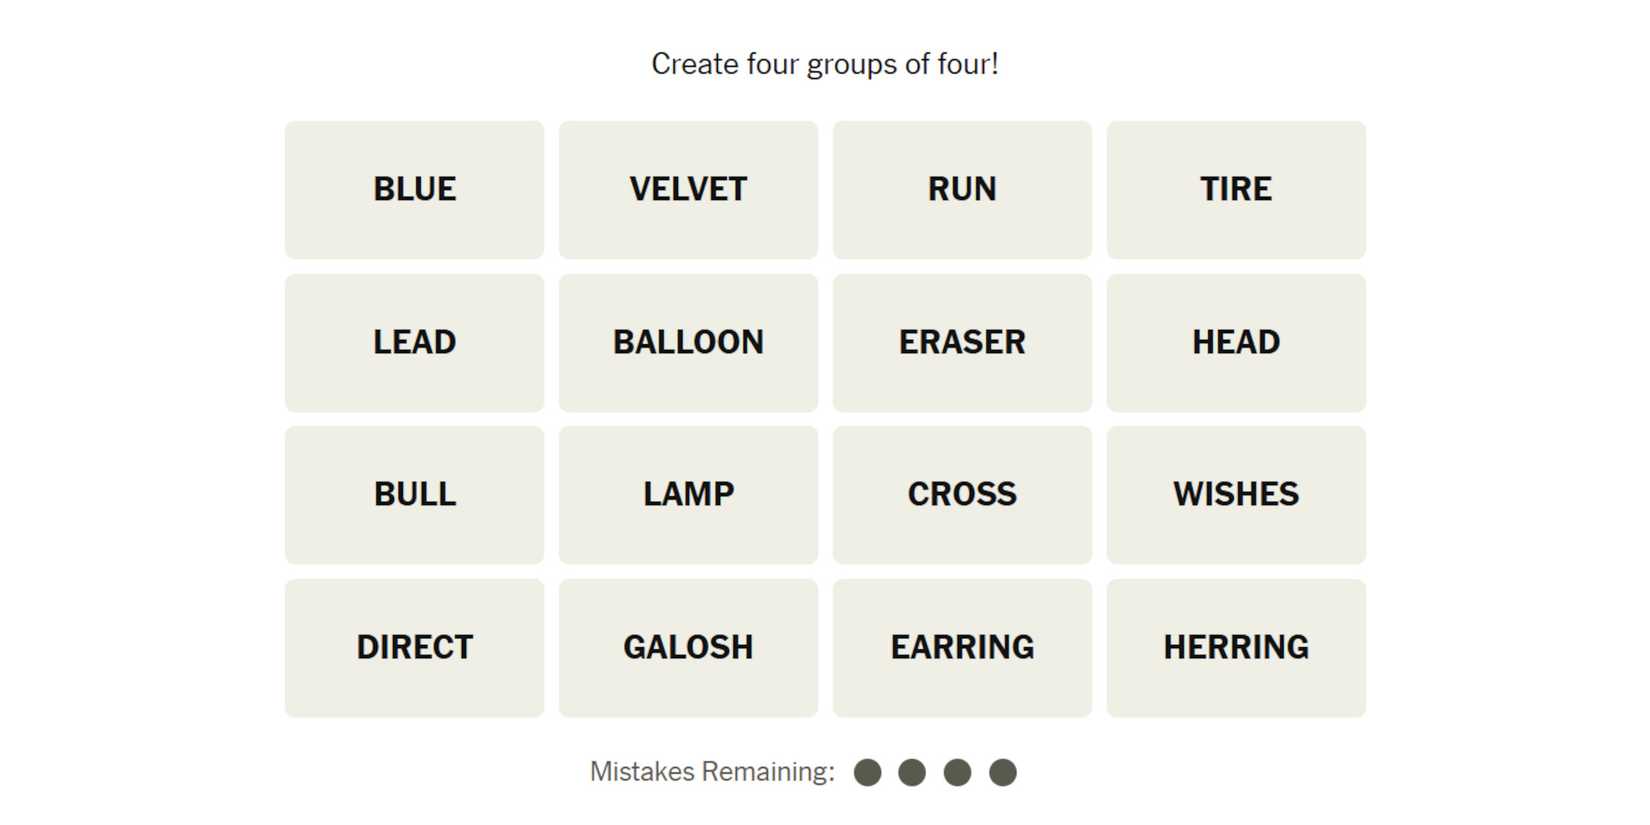Pick the CROSS tile

click(962, 495)
